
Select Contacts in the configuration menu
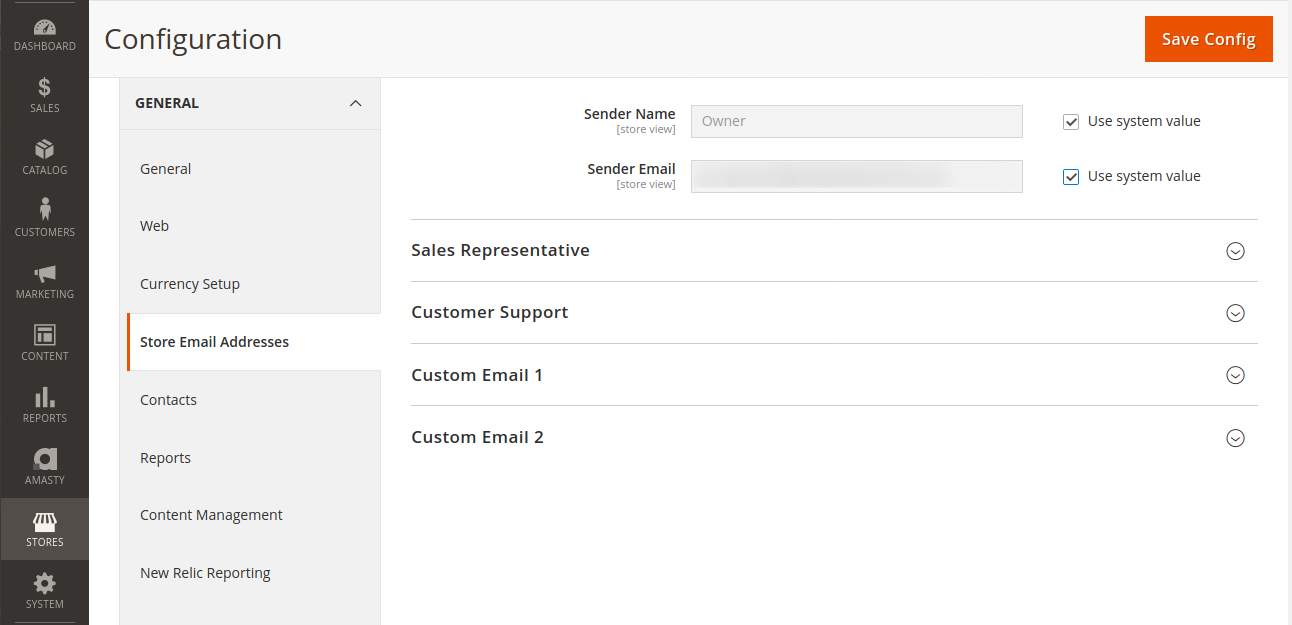168,399
